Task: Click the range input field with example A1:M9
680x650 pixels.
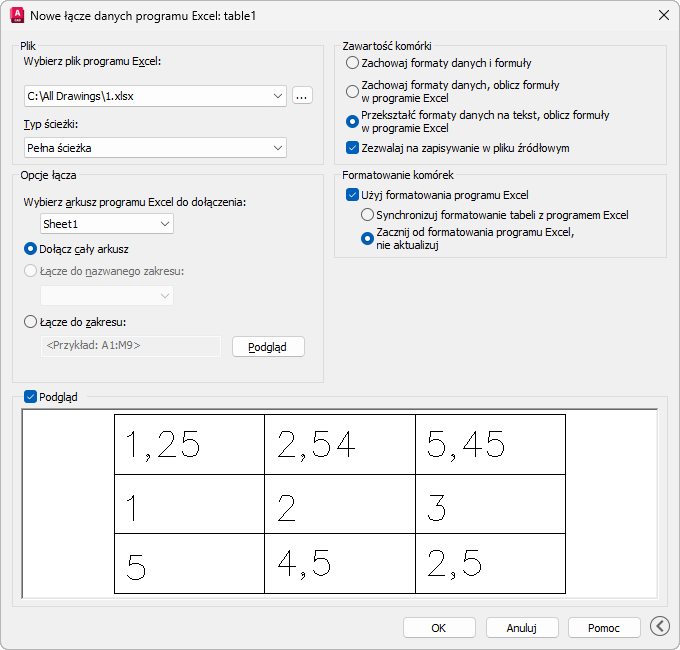Action: [131, 346]
